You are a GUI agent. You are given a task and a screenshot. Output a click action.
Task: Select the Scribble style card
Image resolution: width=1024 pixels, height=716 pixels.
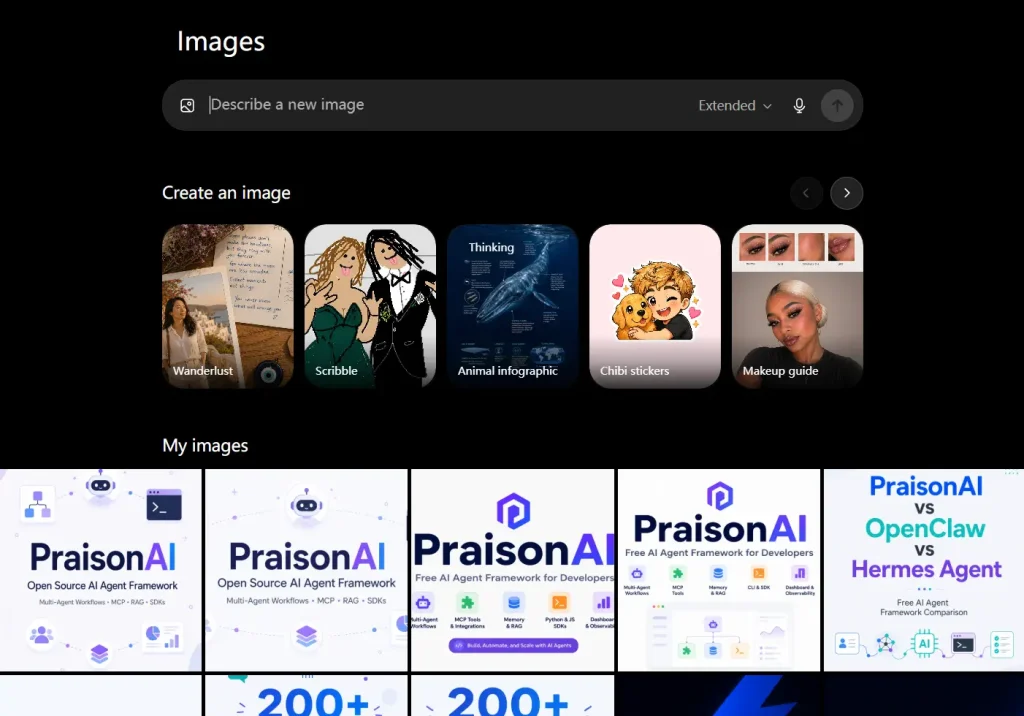[370, 306]
